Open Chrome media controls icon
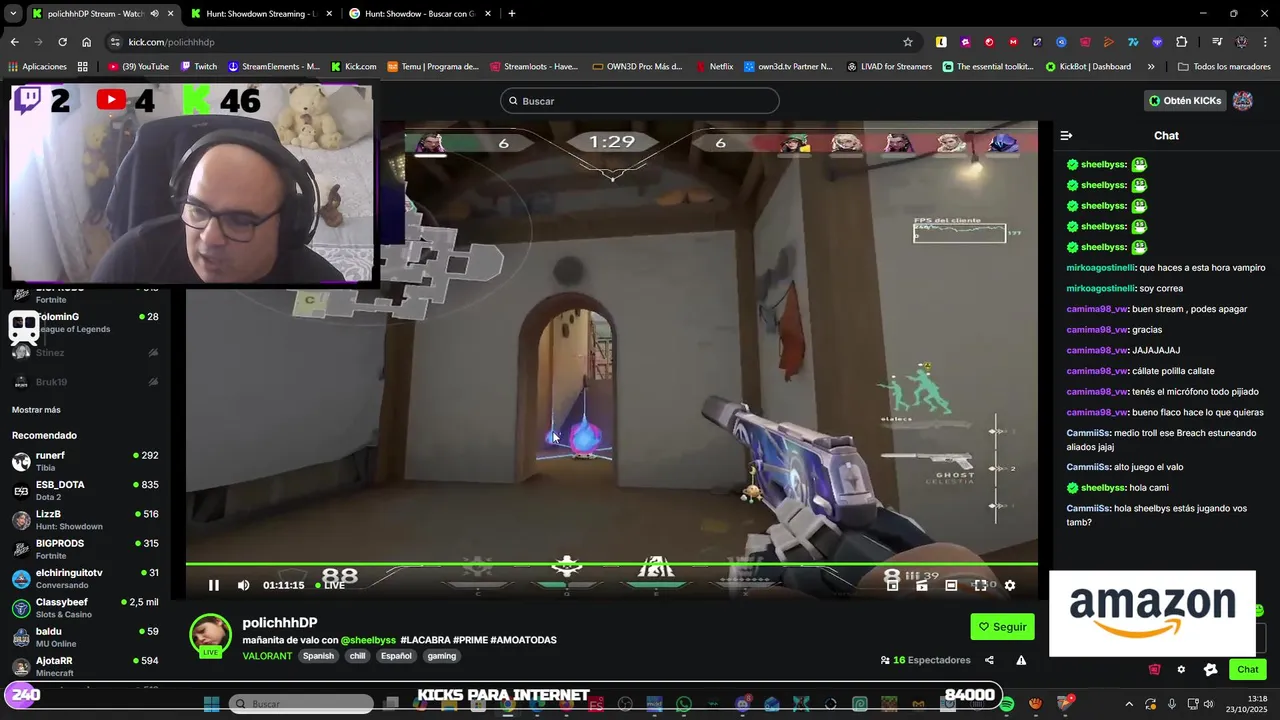This screenshot has height=720, width=1280. tap(1217, 42)
